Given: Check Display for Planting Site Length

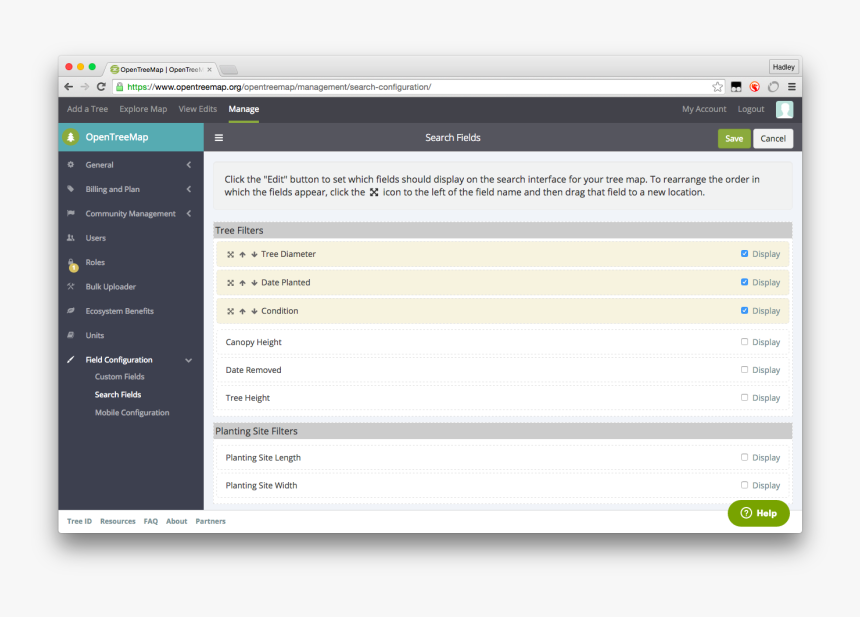Looking at the screenshot, I should pyautogui.click(x=744, y=457).
